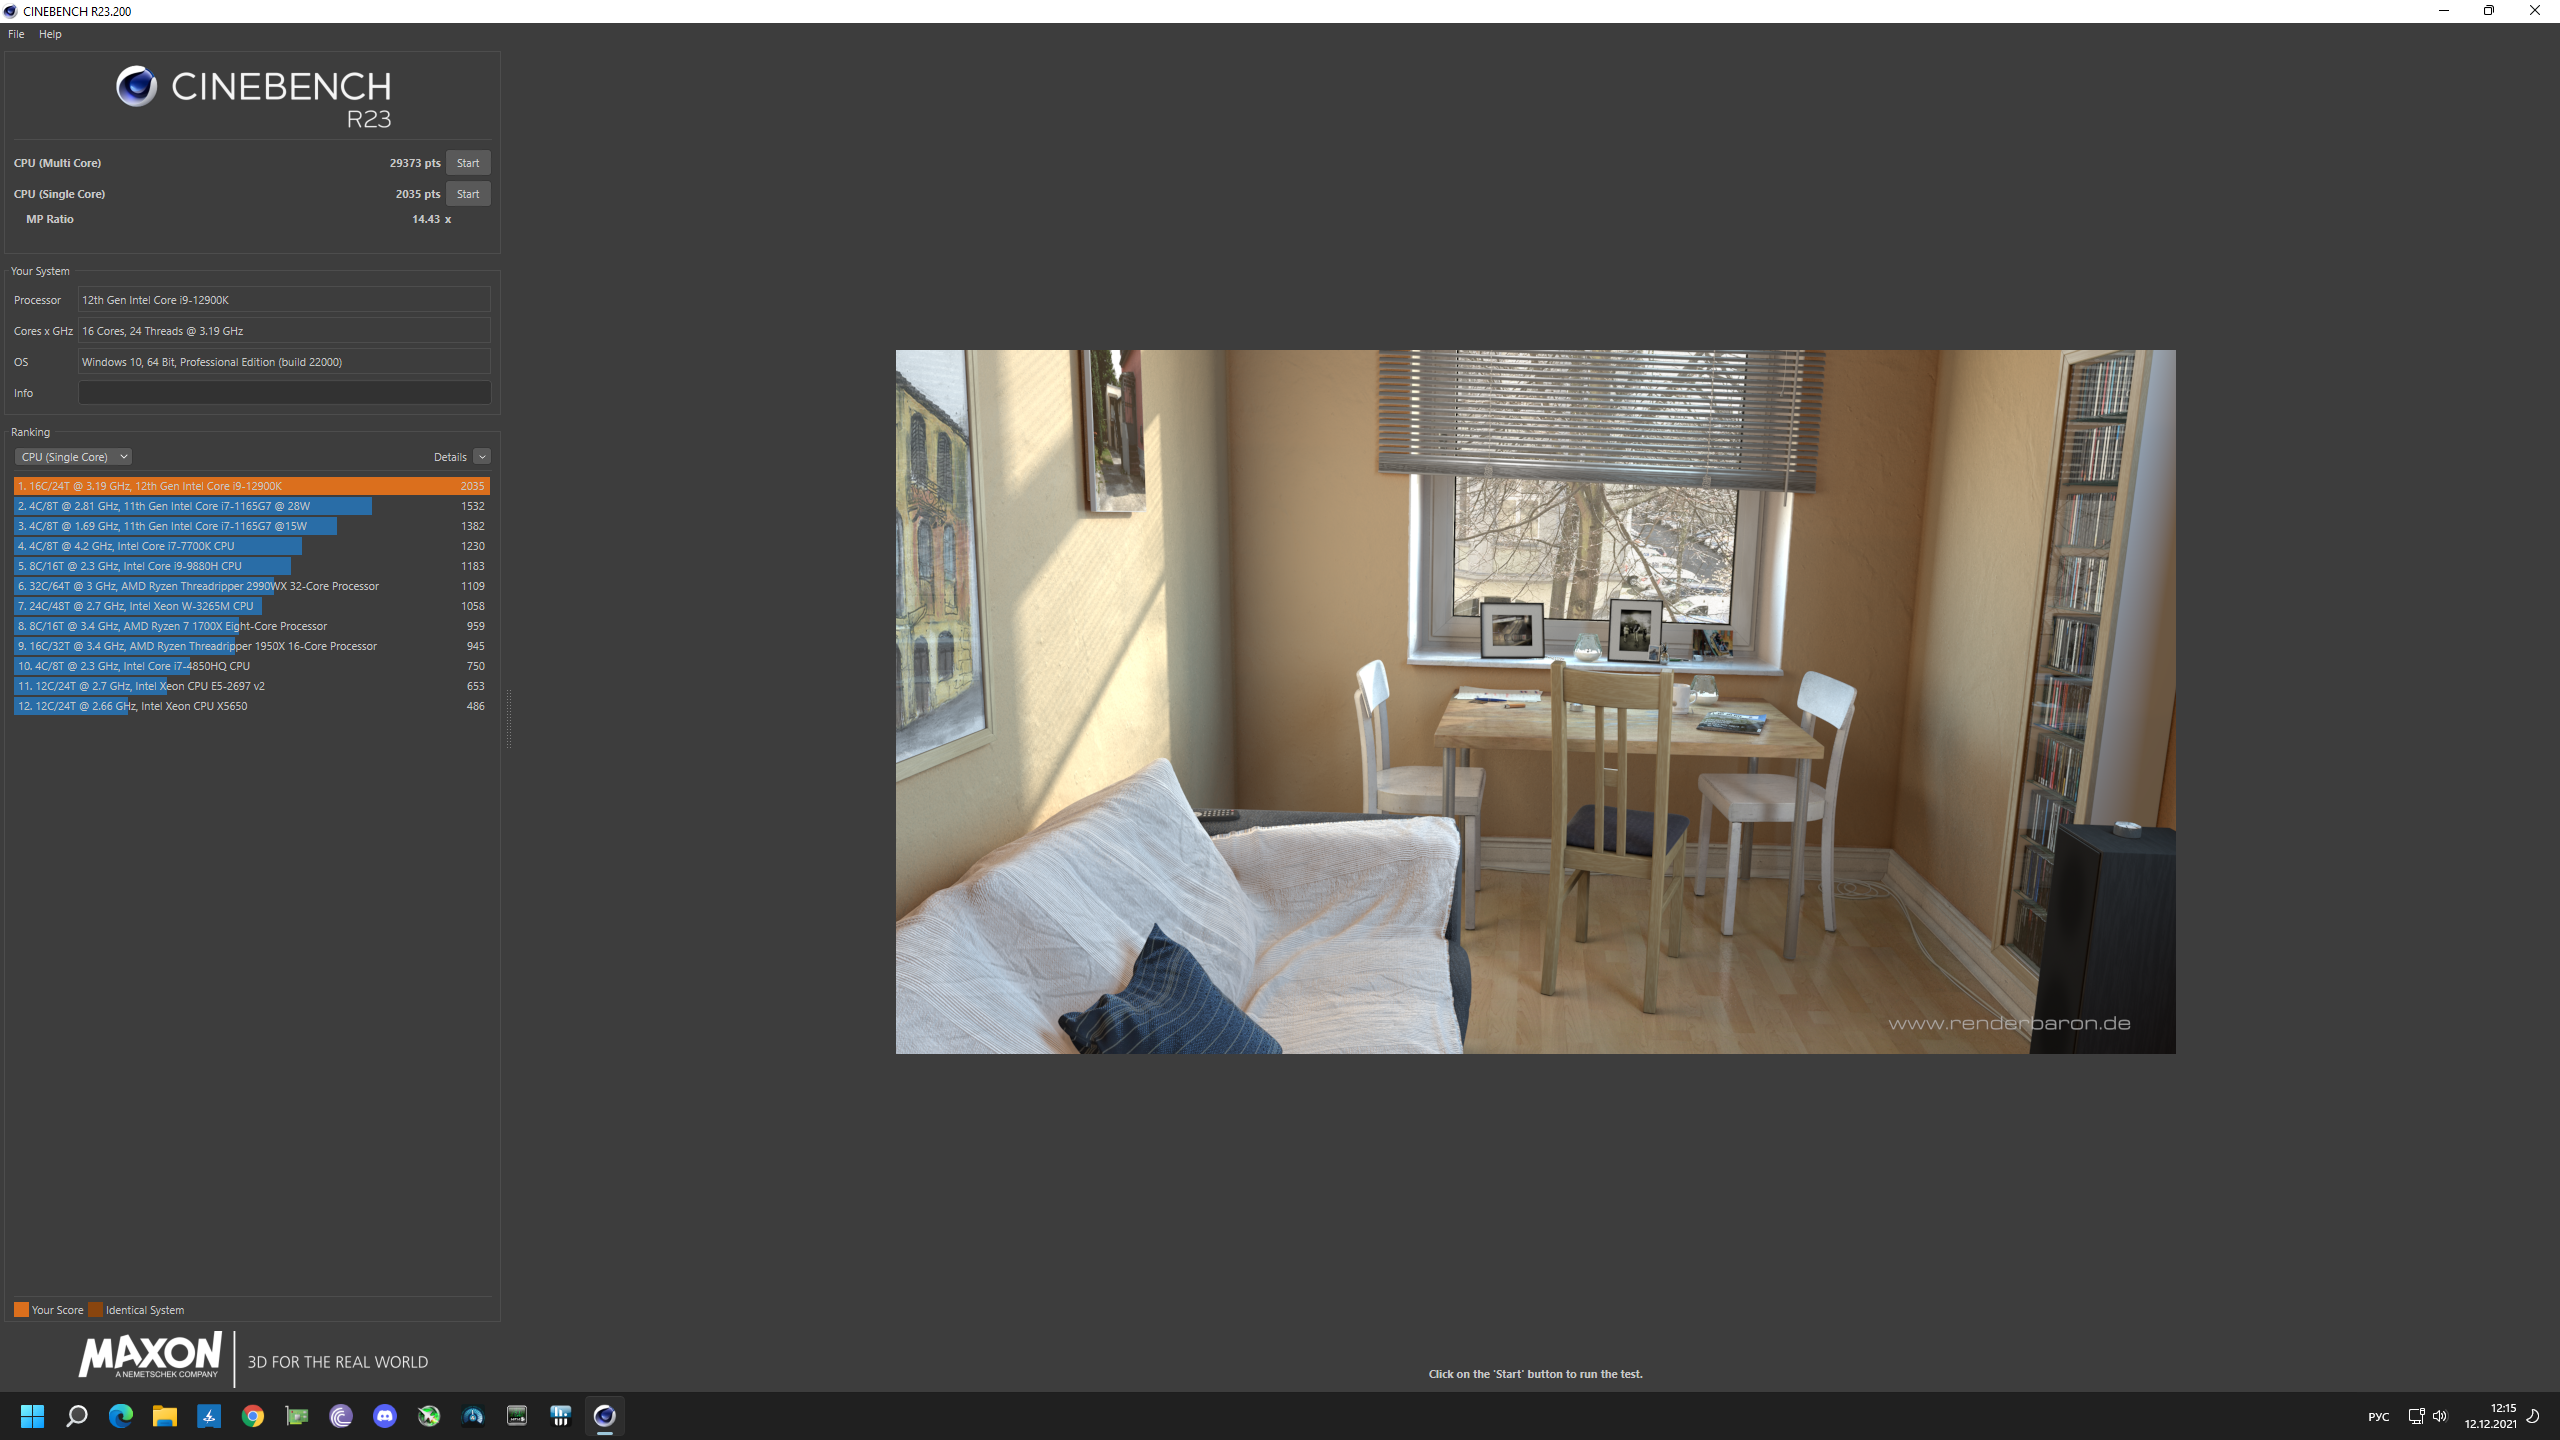Launch Google Chrome from taskbar
The image size is (2560, 1440).
tap(252, 1416)
